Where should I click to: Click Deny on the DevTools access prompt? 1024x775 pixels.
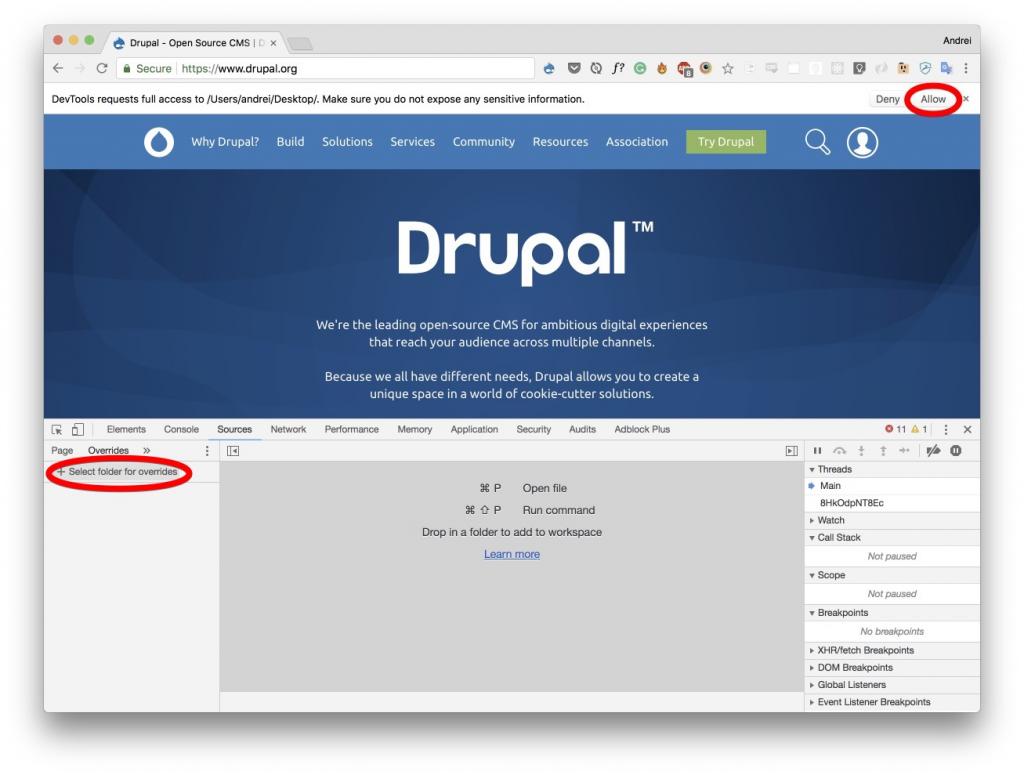tap(887, 99)
